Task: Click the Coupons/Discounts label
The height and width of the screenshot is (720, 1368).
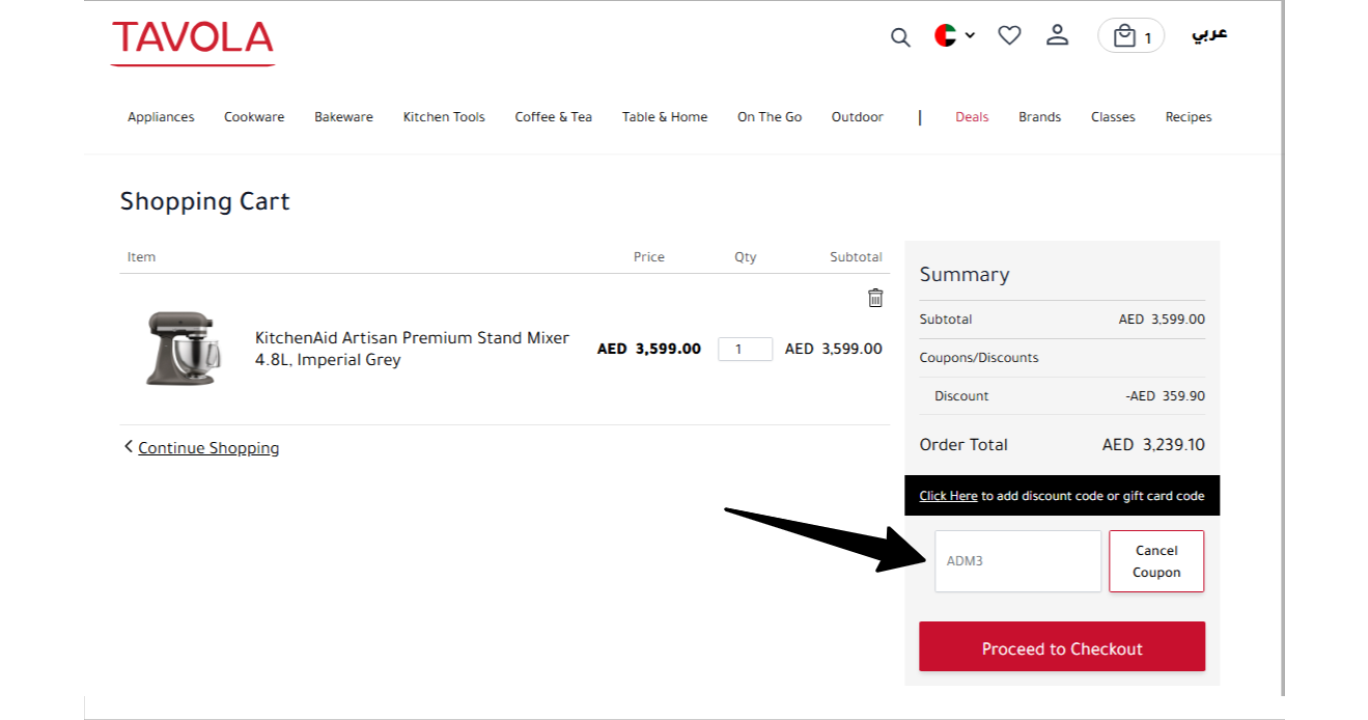Action: click(979, 358)
